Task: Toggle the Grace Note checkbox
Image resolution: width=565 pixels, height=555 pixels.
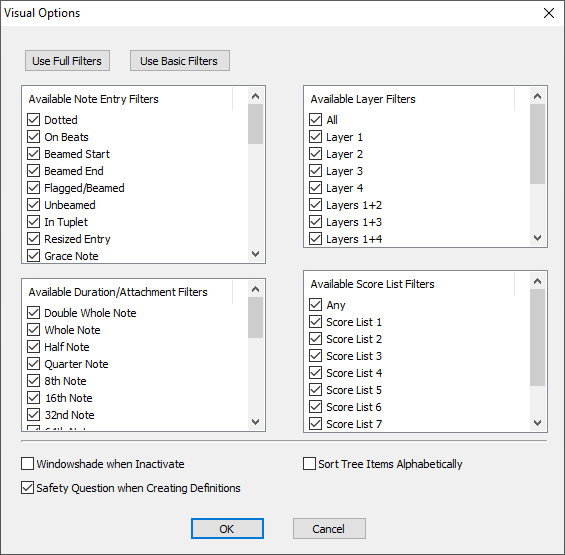Action: click(34, 256)
